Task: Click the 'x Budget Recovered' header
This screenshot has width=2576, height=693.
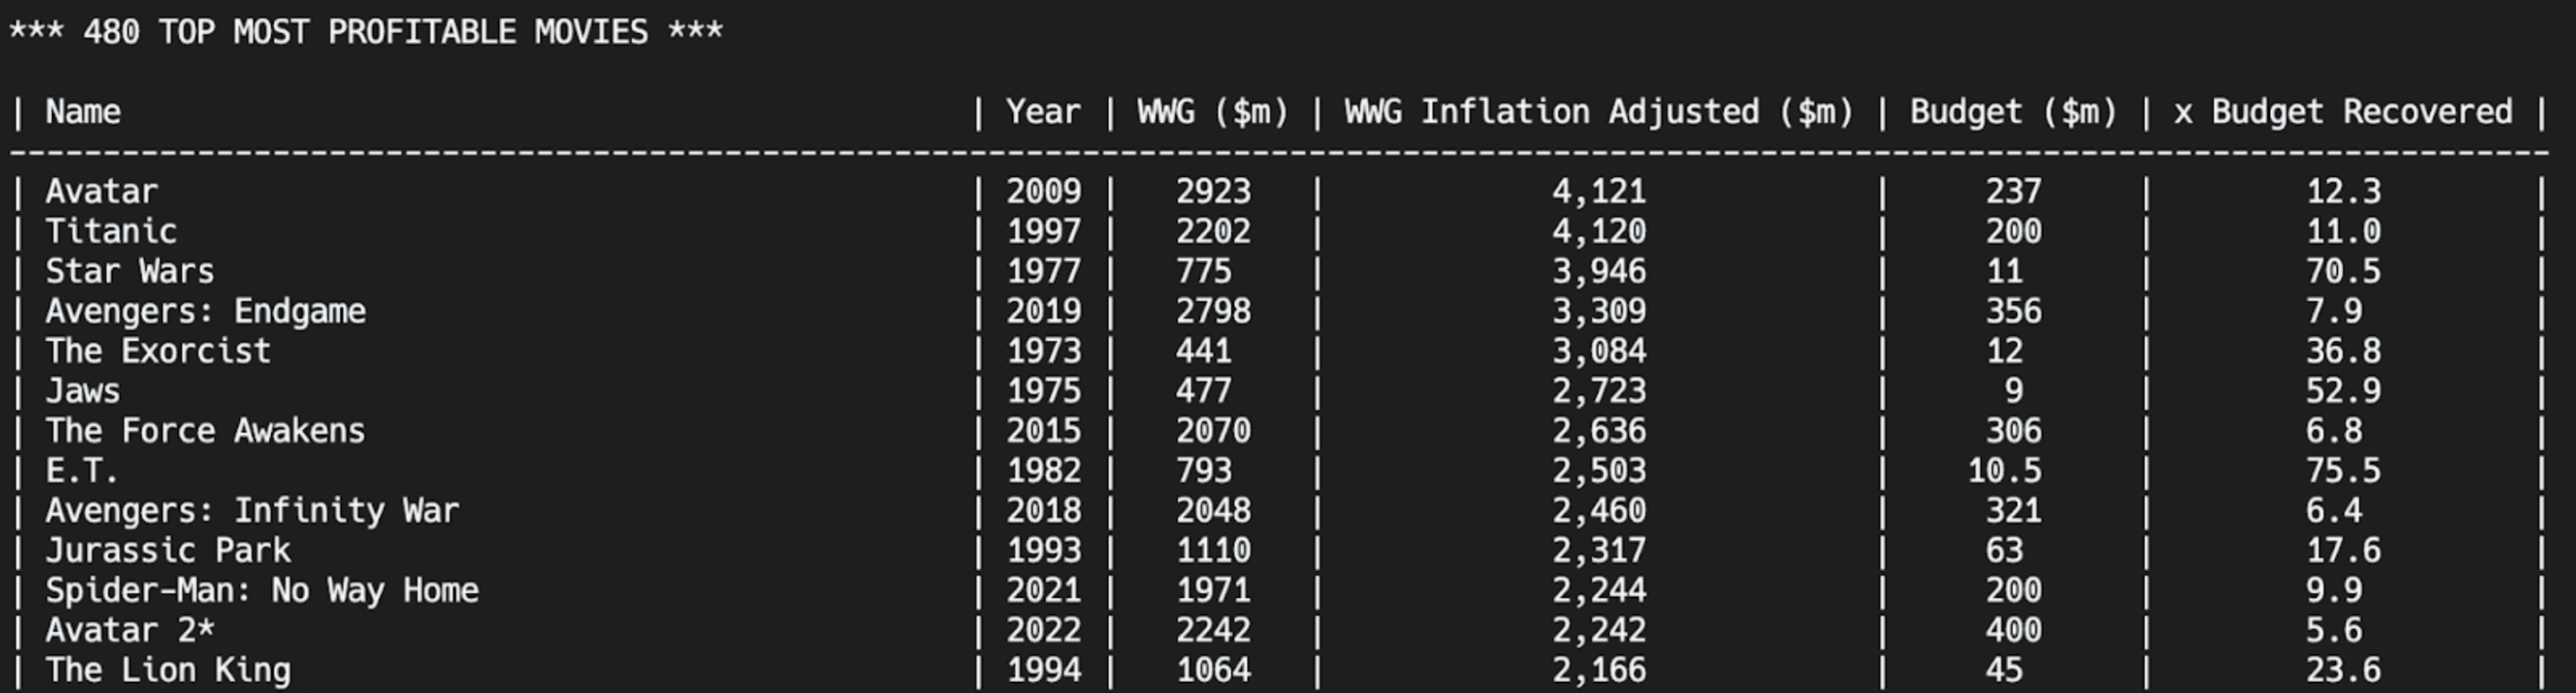Action: click(2342, 112)
